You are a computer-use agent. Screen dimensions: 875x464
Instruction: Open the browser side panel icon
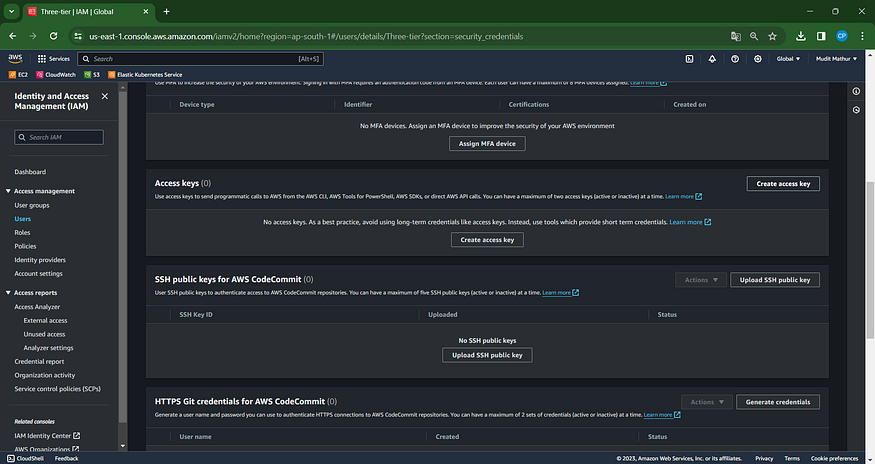point(821,36)
